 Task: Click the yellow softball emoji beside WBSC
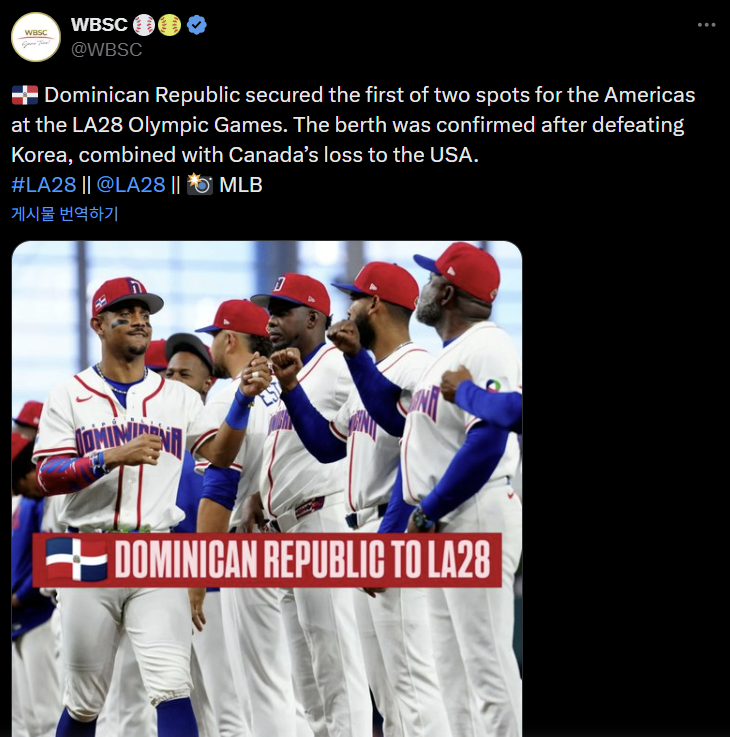pyautogui.click(x=170, y=25)
